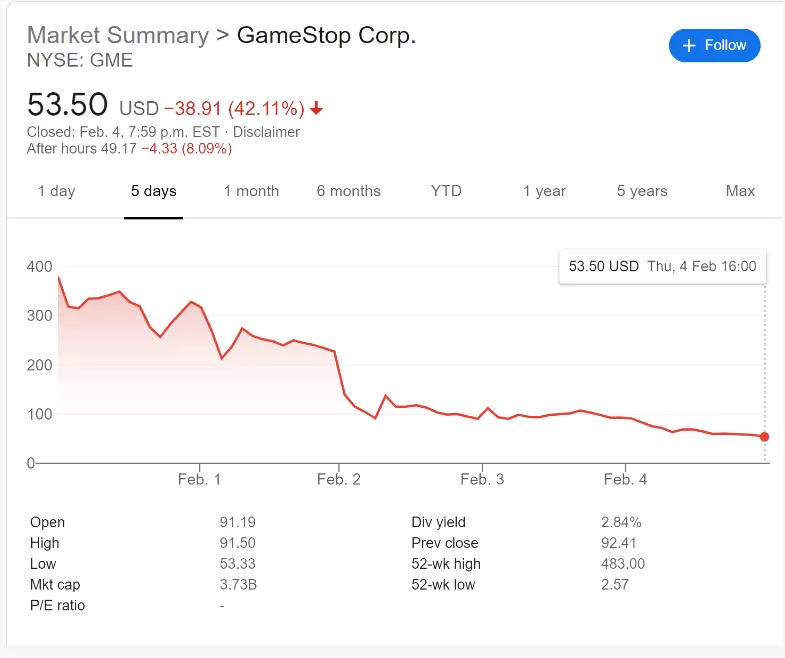Click the Feb. 1 axis label
Viewport: 785px width, 658px height.
tap(199, 479)
